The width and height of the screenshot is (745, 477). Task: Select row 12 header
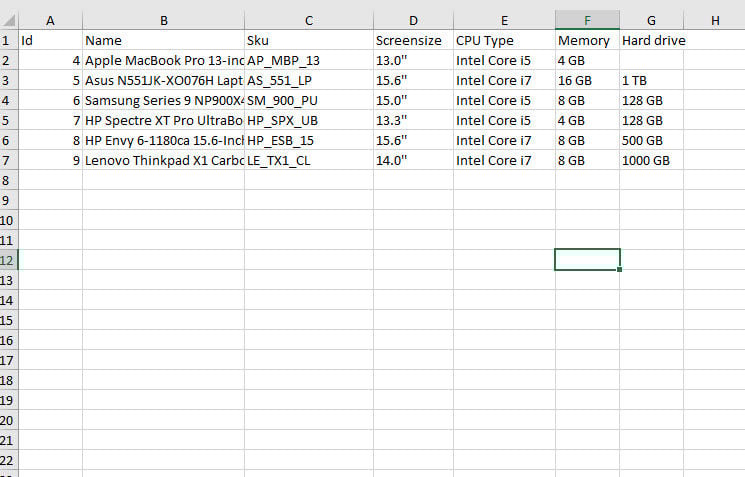coord(9,260)
